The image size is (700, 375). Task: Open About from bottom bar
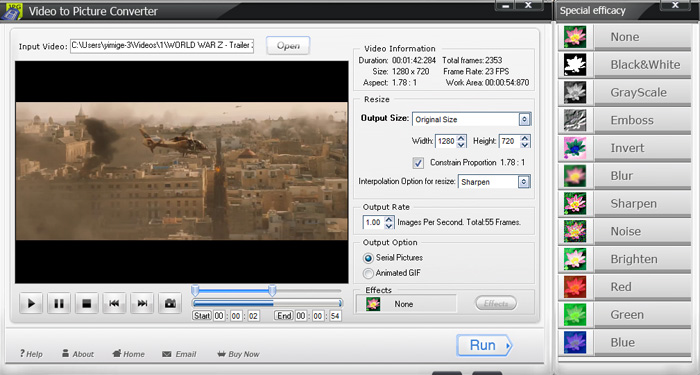[78, 354]
